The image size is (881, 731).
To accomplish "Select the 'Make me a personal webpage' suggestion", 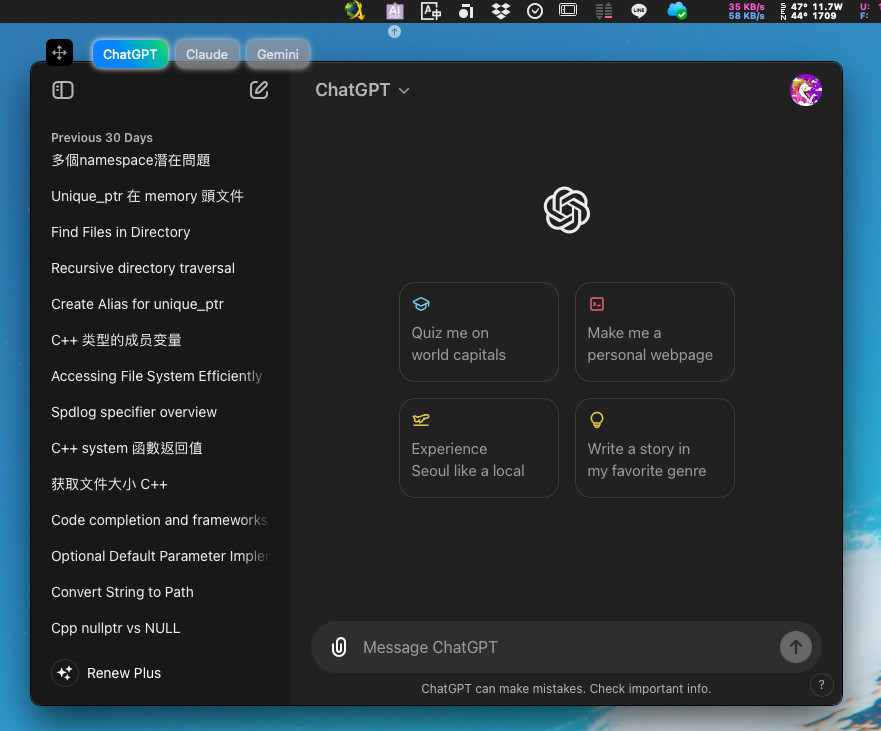I will tap(655, 332).
